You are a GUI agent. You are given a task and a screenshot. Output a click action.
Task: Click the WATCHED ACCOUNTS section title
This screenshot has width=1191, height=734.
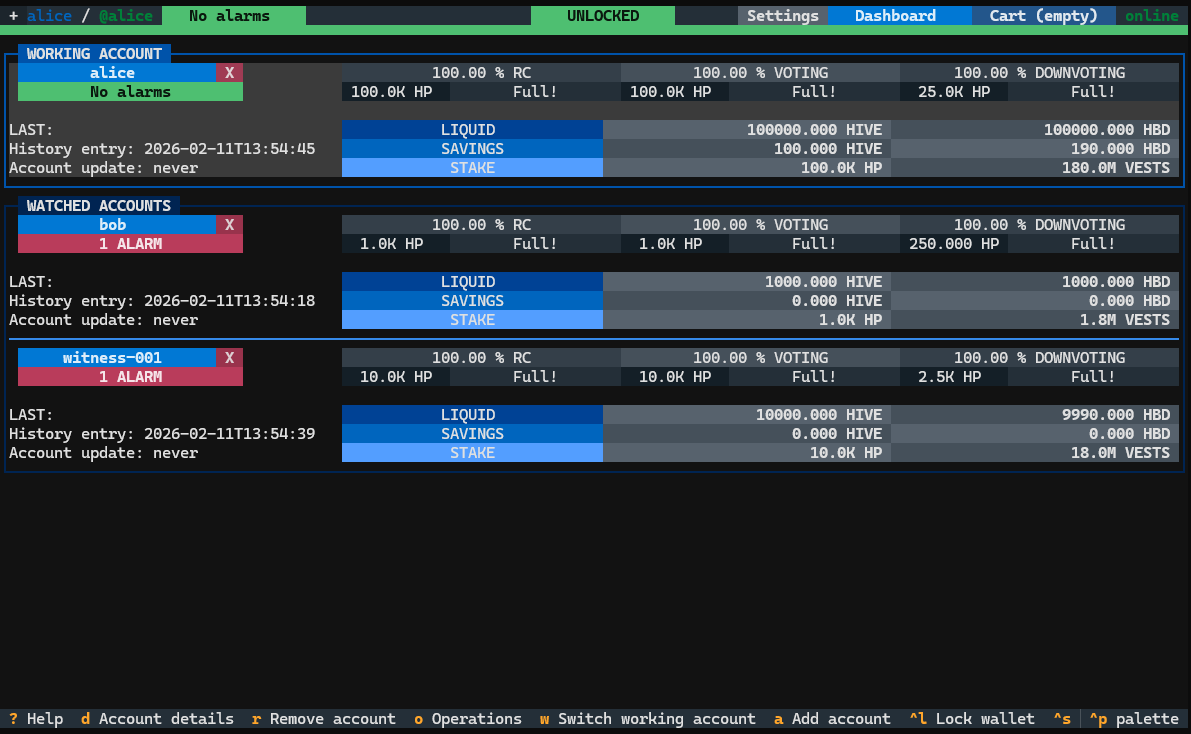click(99, 205)
